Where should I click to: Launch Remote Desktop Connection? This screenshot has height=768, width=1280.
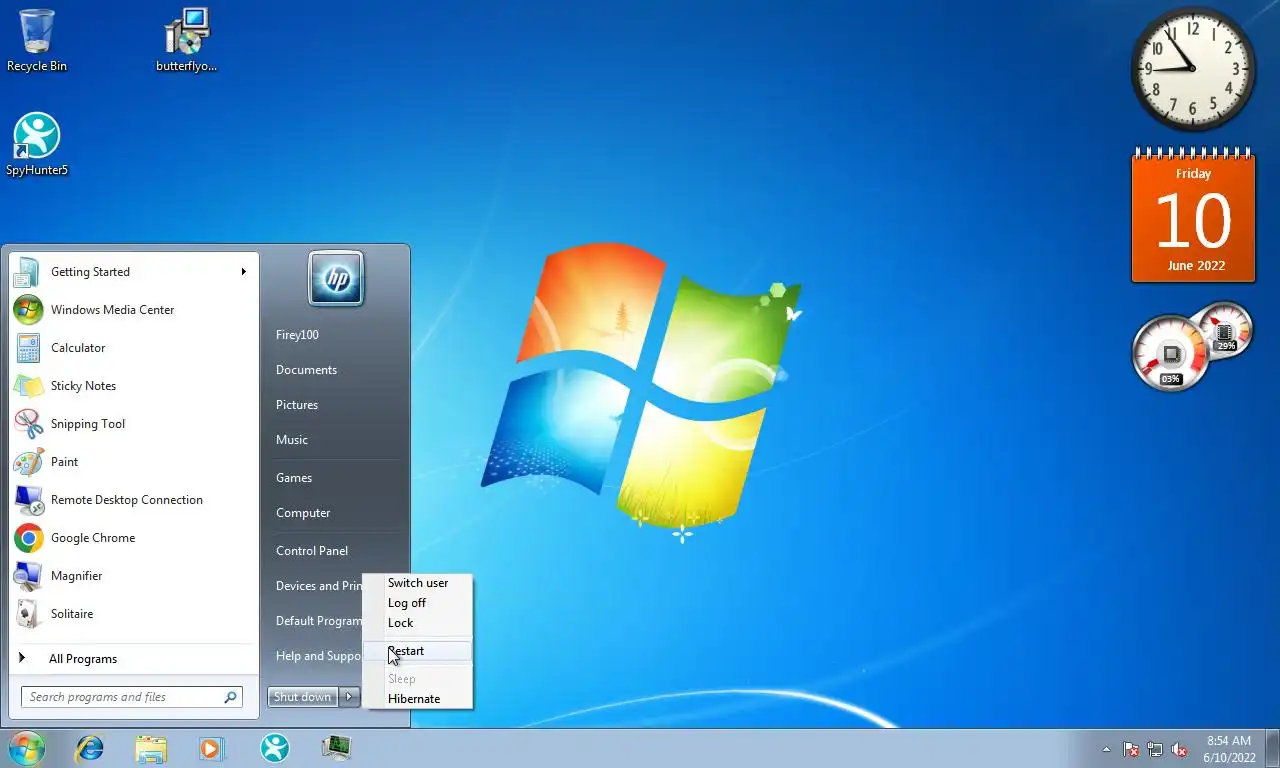pyautogui.click(x=134, y=500)
